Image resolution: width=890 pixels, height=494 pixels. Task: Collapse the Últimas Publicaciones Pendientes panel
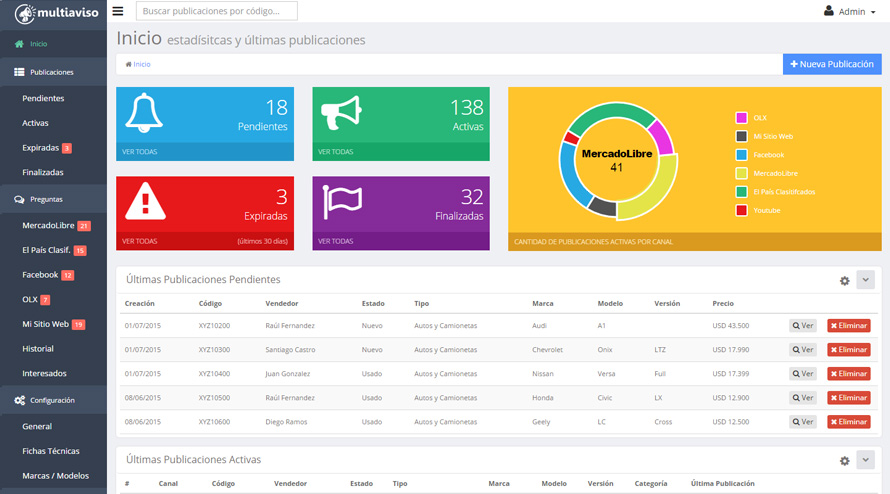(x=866, y=280)
